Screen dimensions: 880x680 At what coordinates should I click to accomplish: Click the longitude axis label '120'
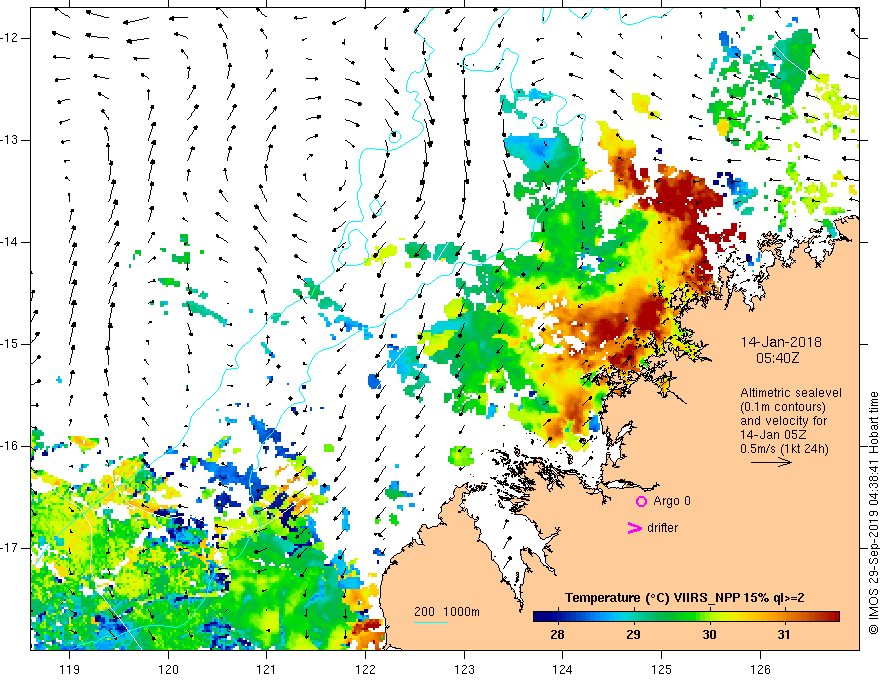click(x=168, y=669)
